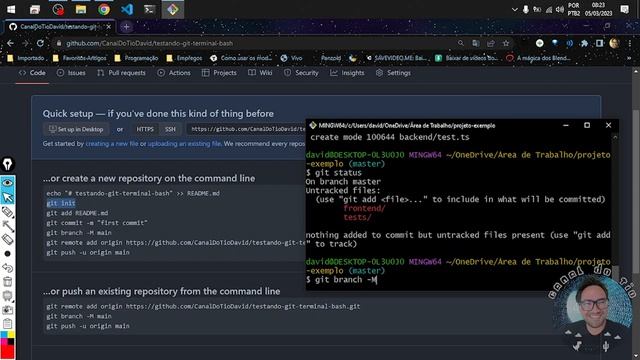Switch to the Actions tab
This screenshot has width=640, height=360.
pyautogui.click(x=174, y=73)
